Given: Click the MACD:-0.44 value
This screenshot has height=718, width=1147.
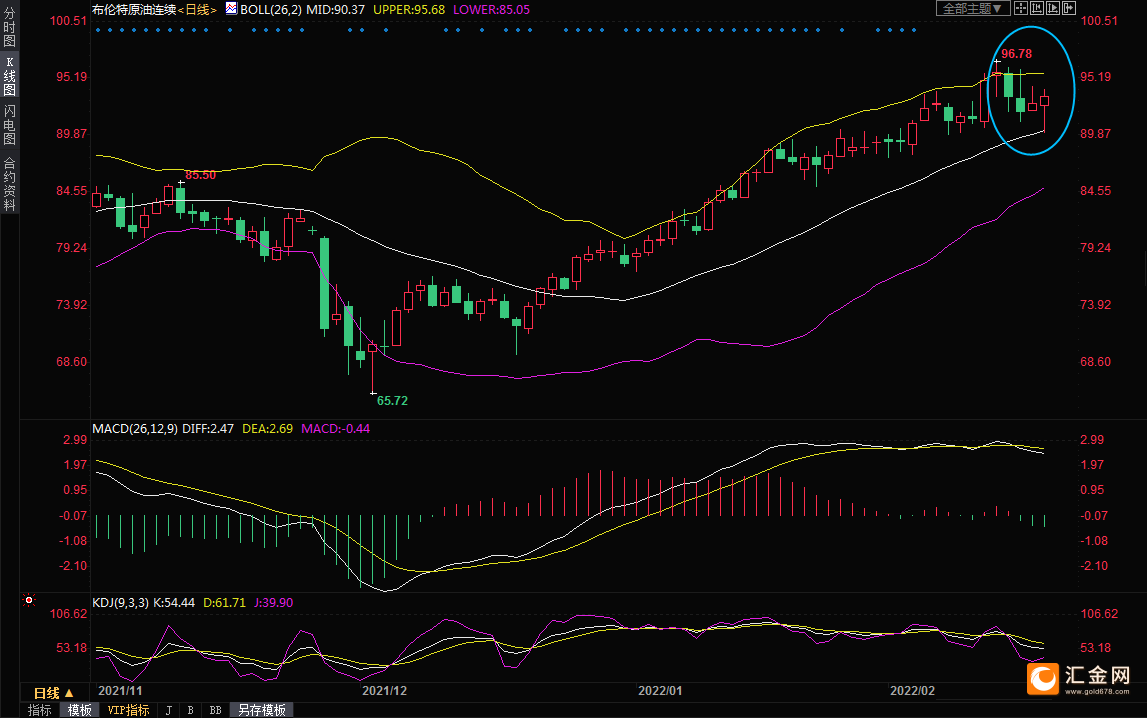Looking at the screenshot, I should [x=336, y=428].
